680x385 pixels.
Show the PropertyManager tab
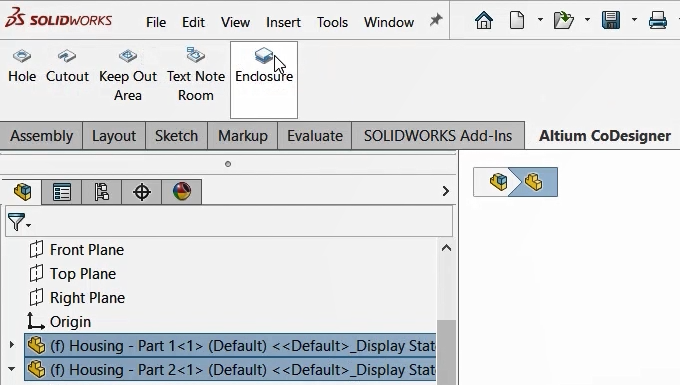point(62,192)
